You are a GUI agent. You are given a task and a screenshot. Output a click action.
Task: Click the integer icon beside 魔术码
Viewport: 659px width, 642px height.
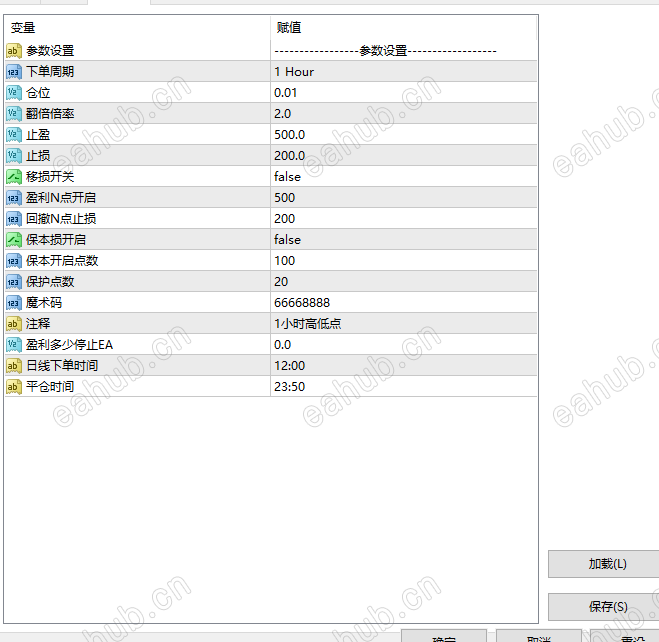click(13, 303)
